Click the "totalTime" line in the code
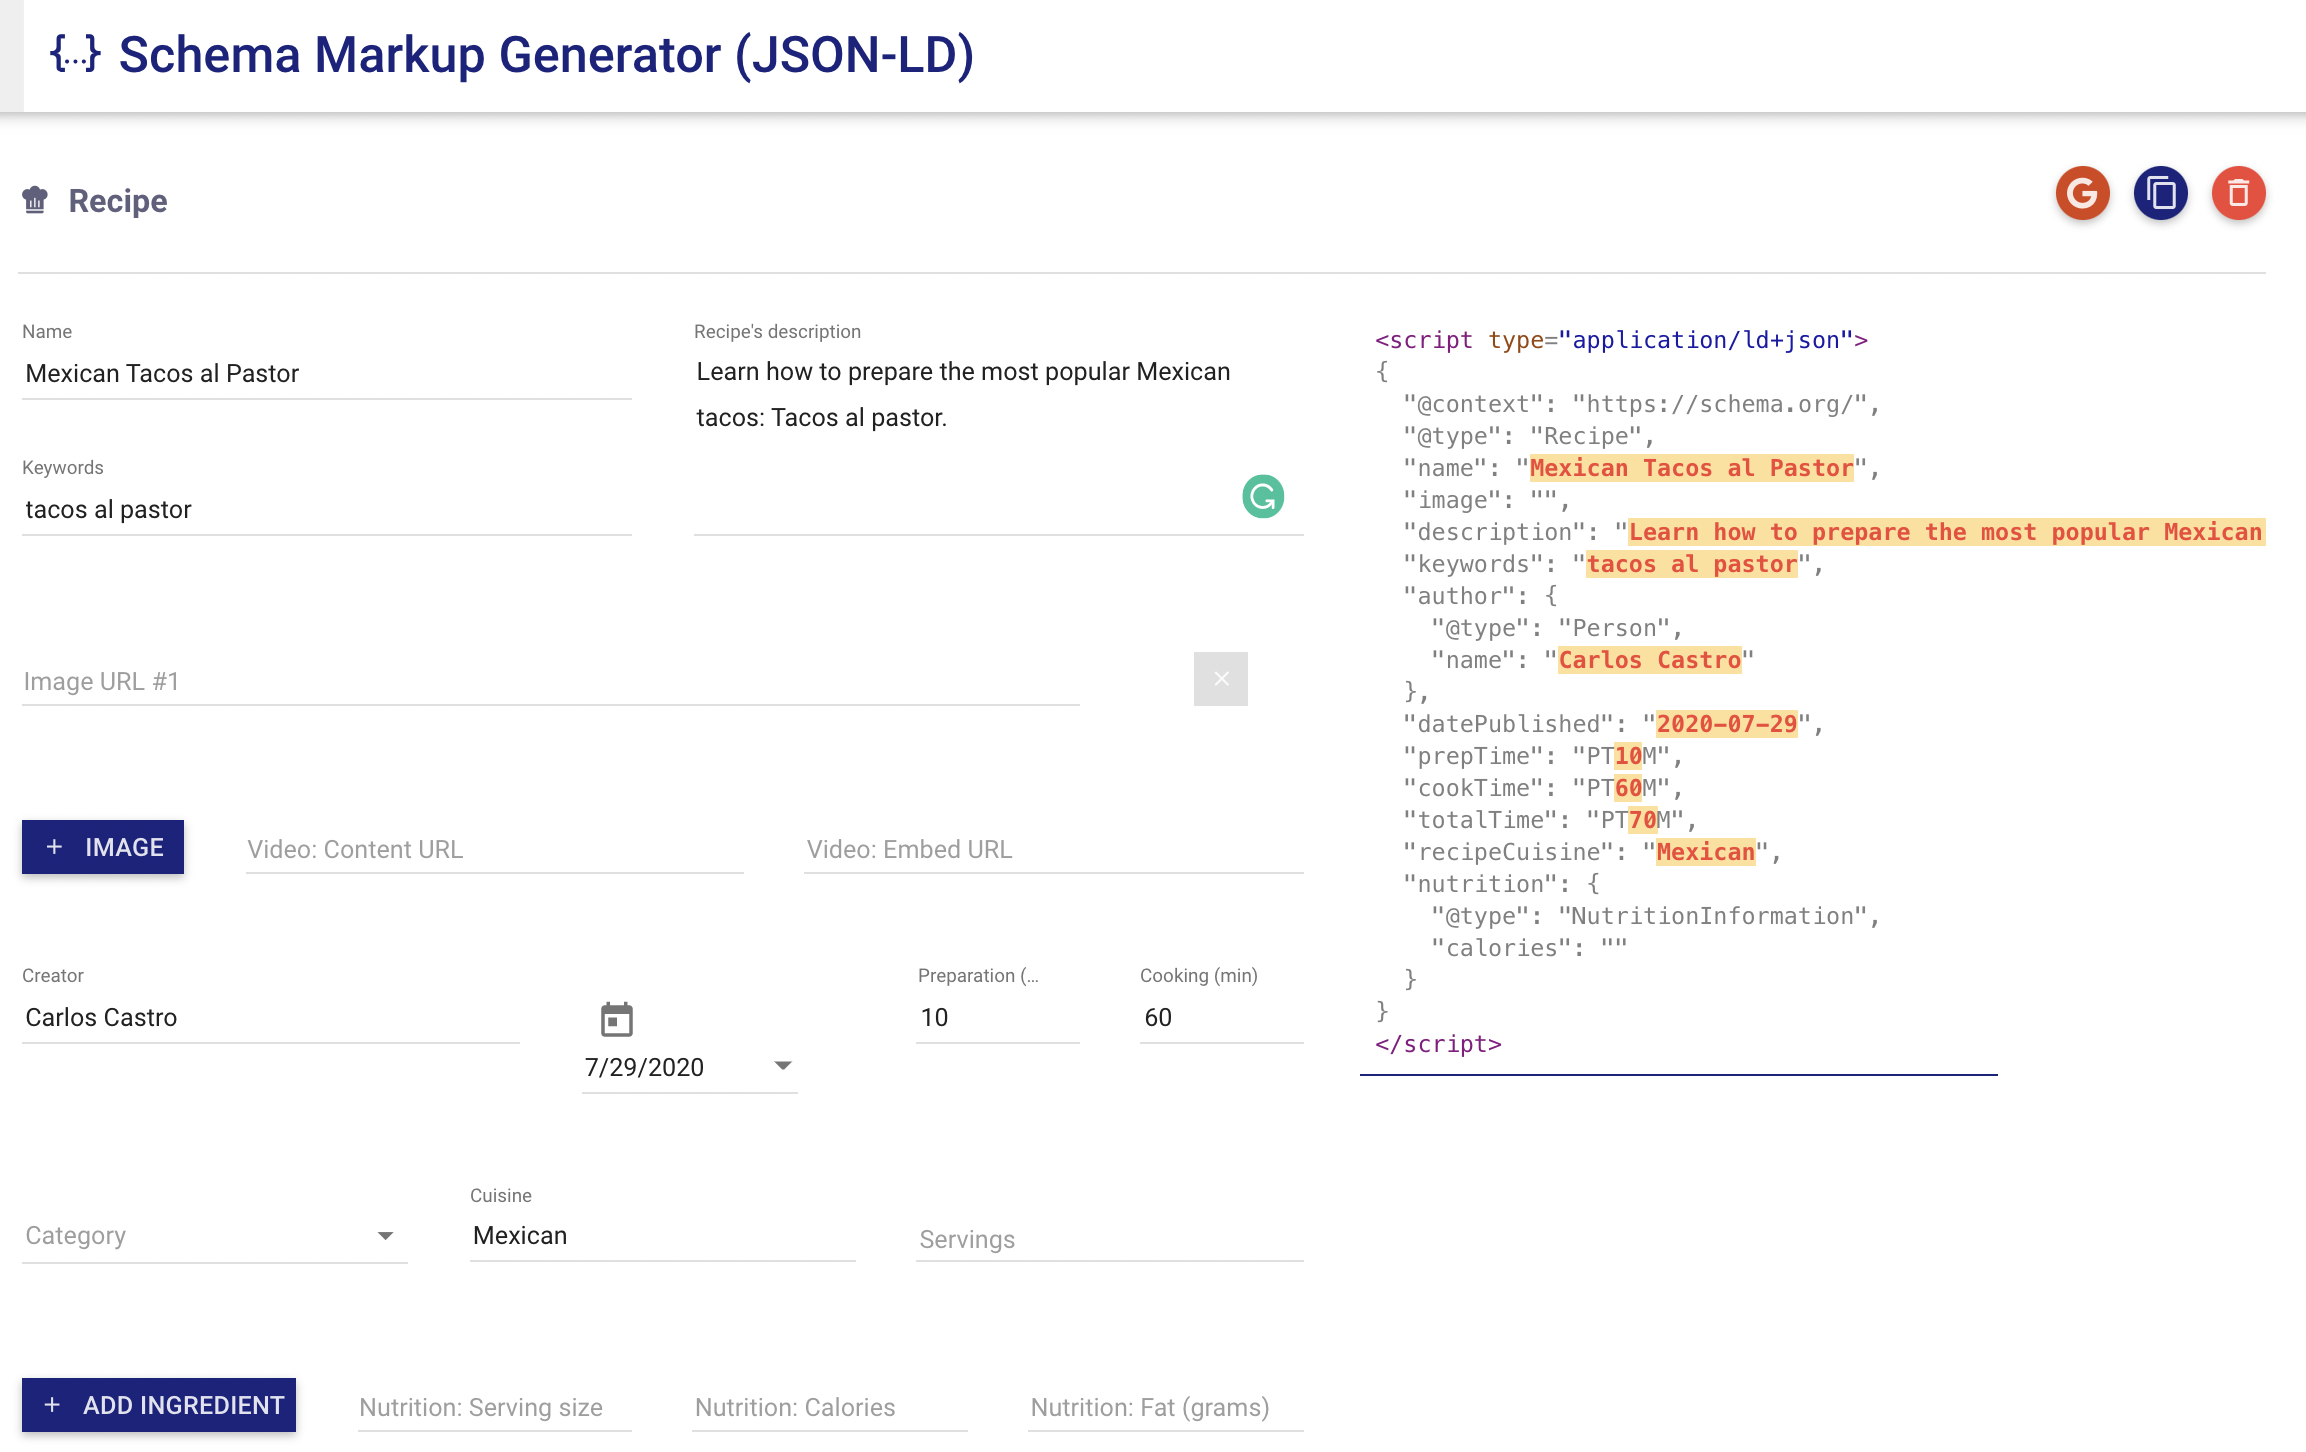The image size is (2306, 1452). point(1550,820)
